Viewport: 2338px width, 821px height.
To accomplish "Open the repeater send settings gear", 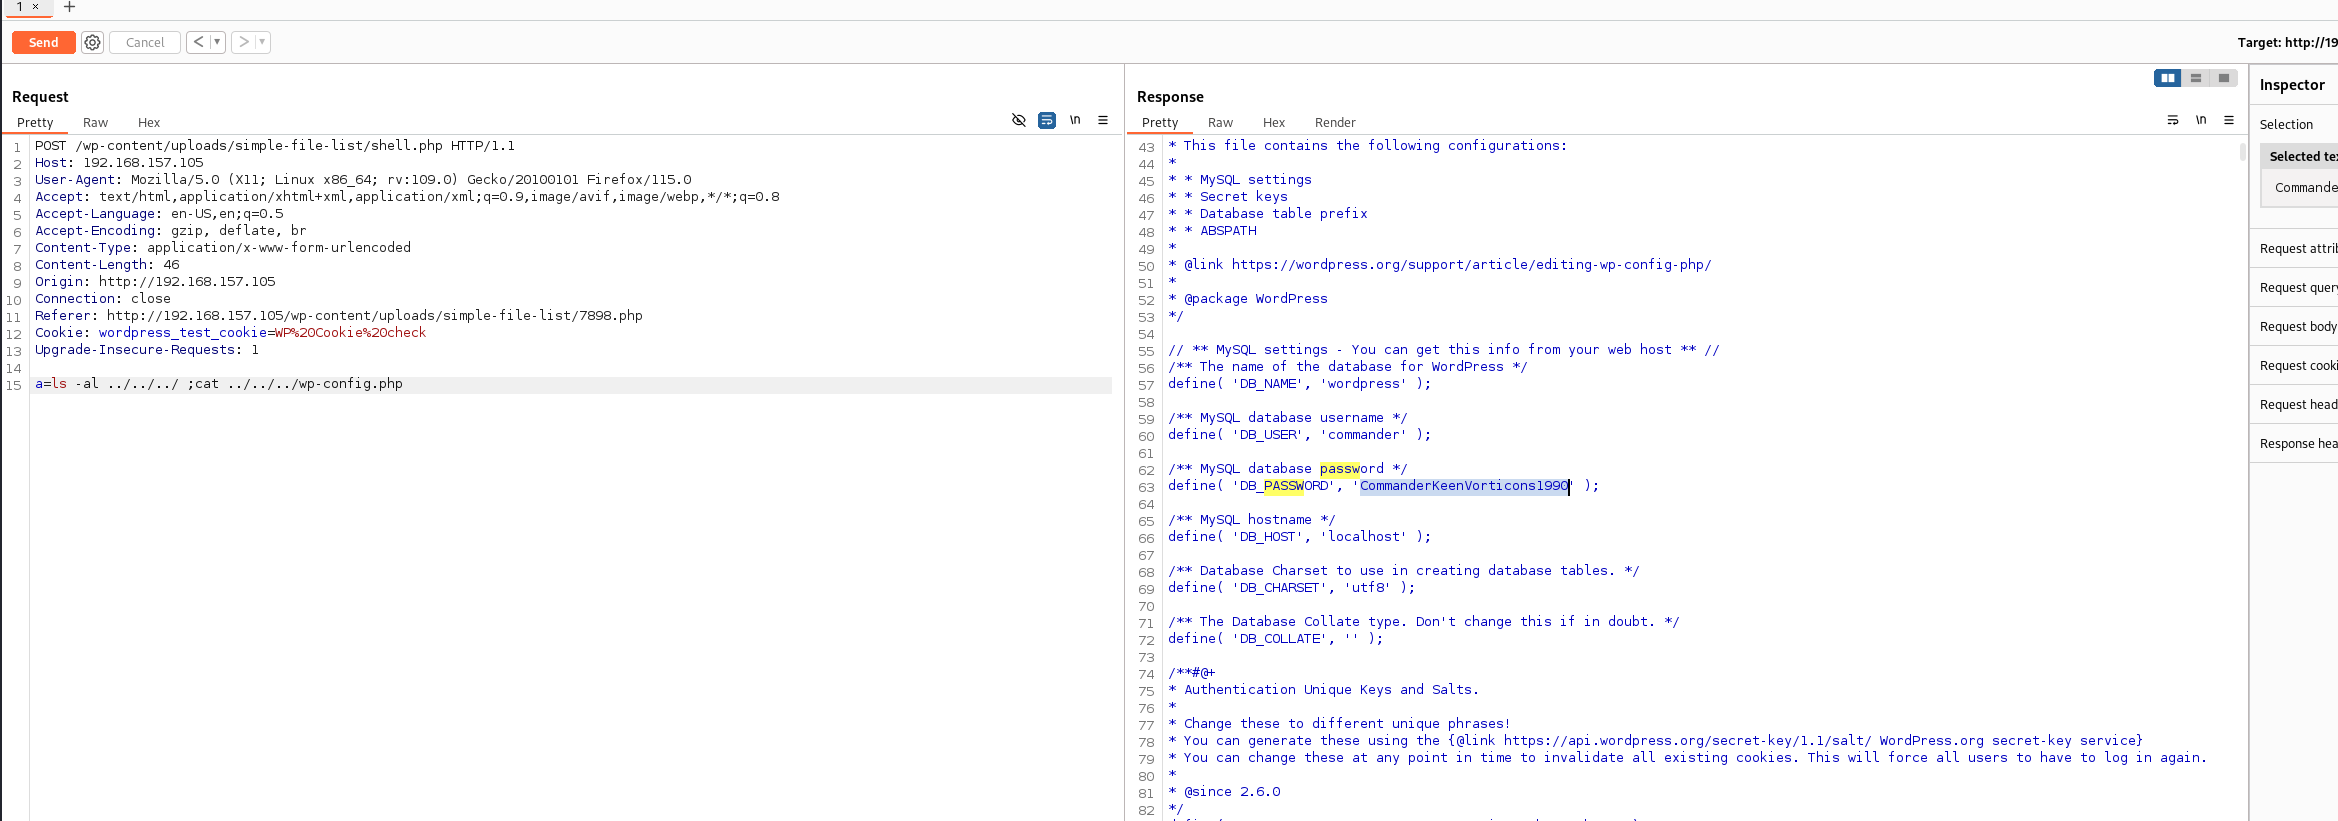I will tap(93, 42).
